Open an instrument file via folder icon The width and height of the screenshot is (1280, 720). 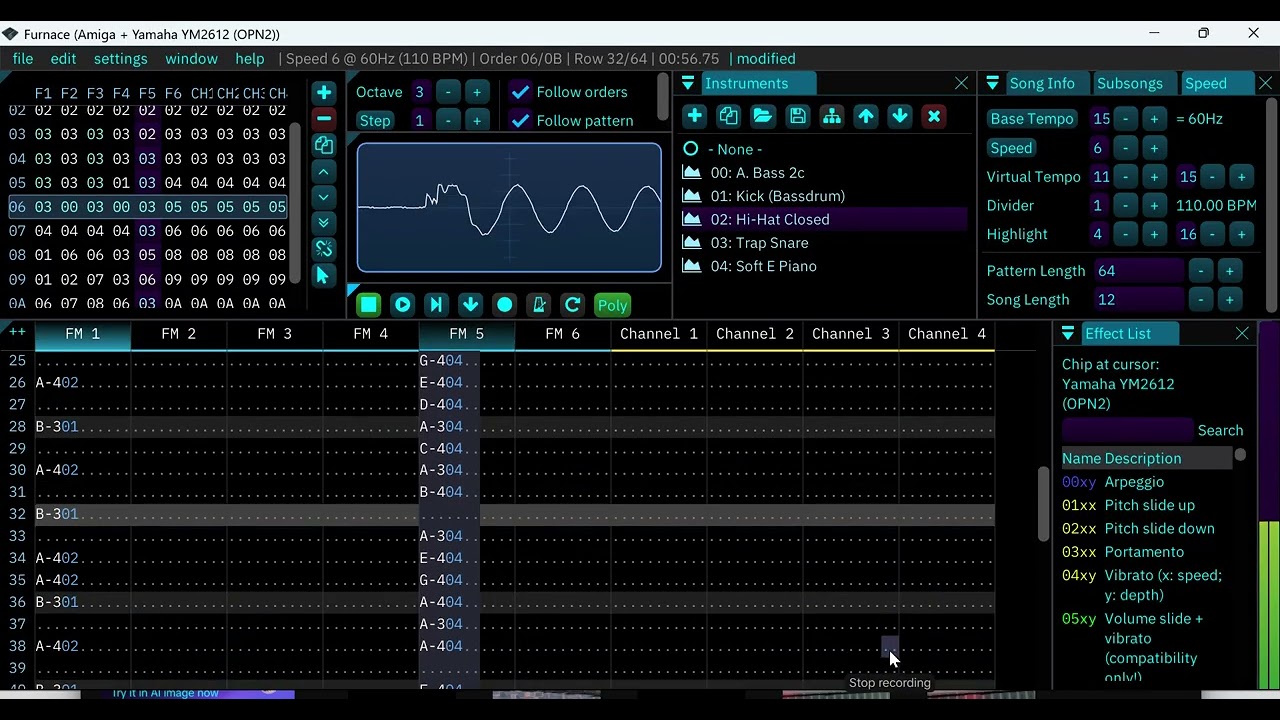[x=763, y=117]
